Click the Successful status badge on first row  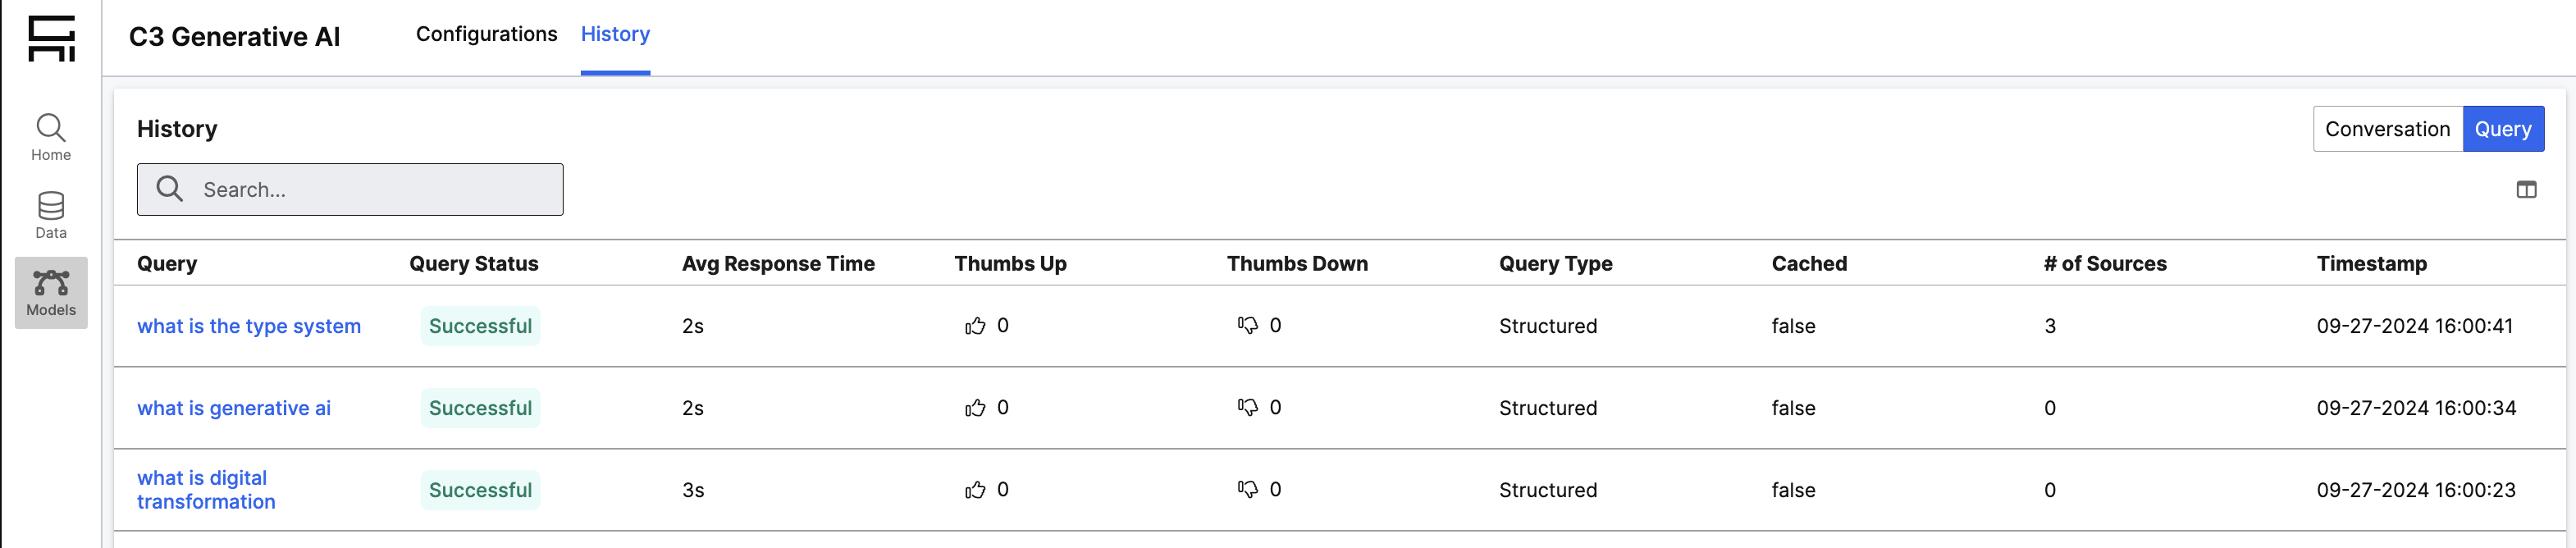coord(480,325)
